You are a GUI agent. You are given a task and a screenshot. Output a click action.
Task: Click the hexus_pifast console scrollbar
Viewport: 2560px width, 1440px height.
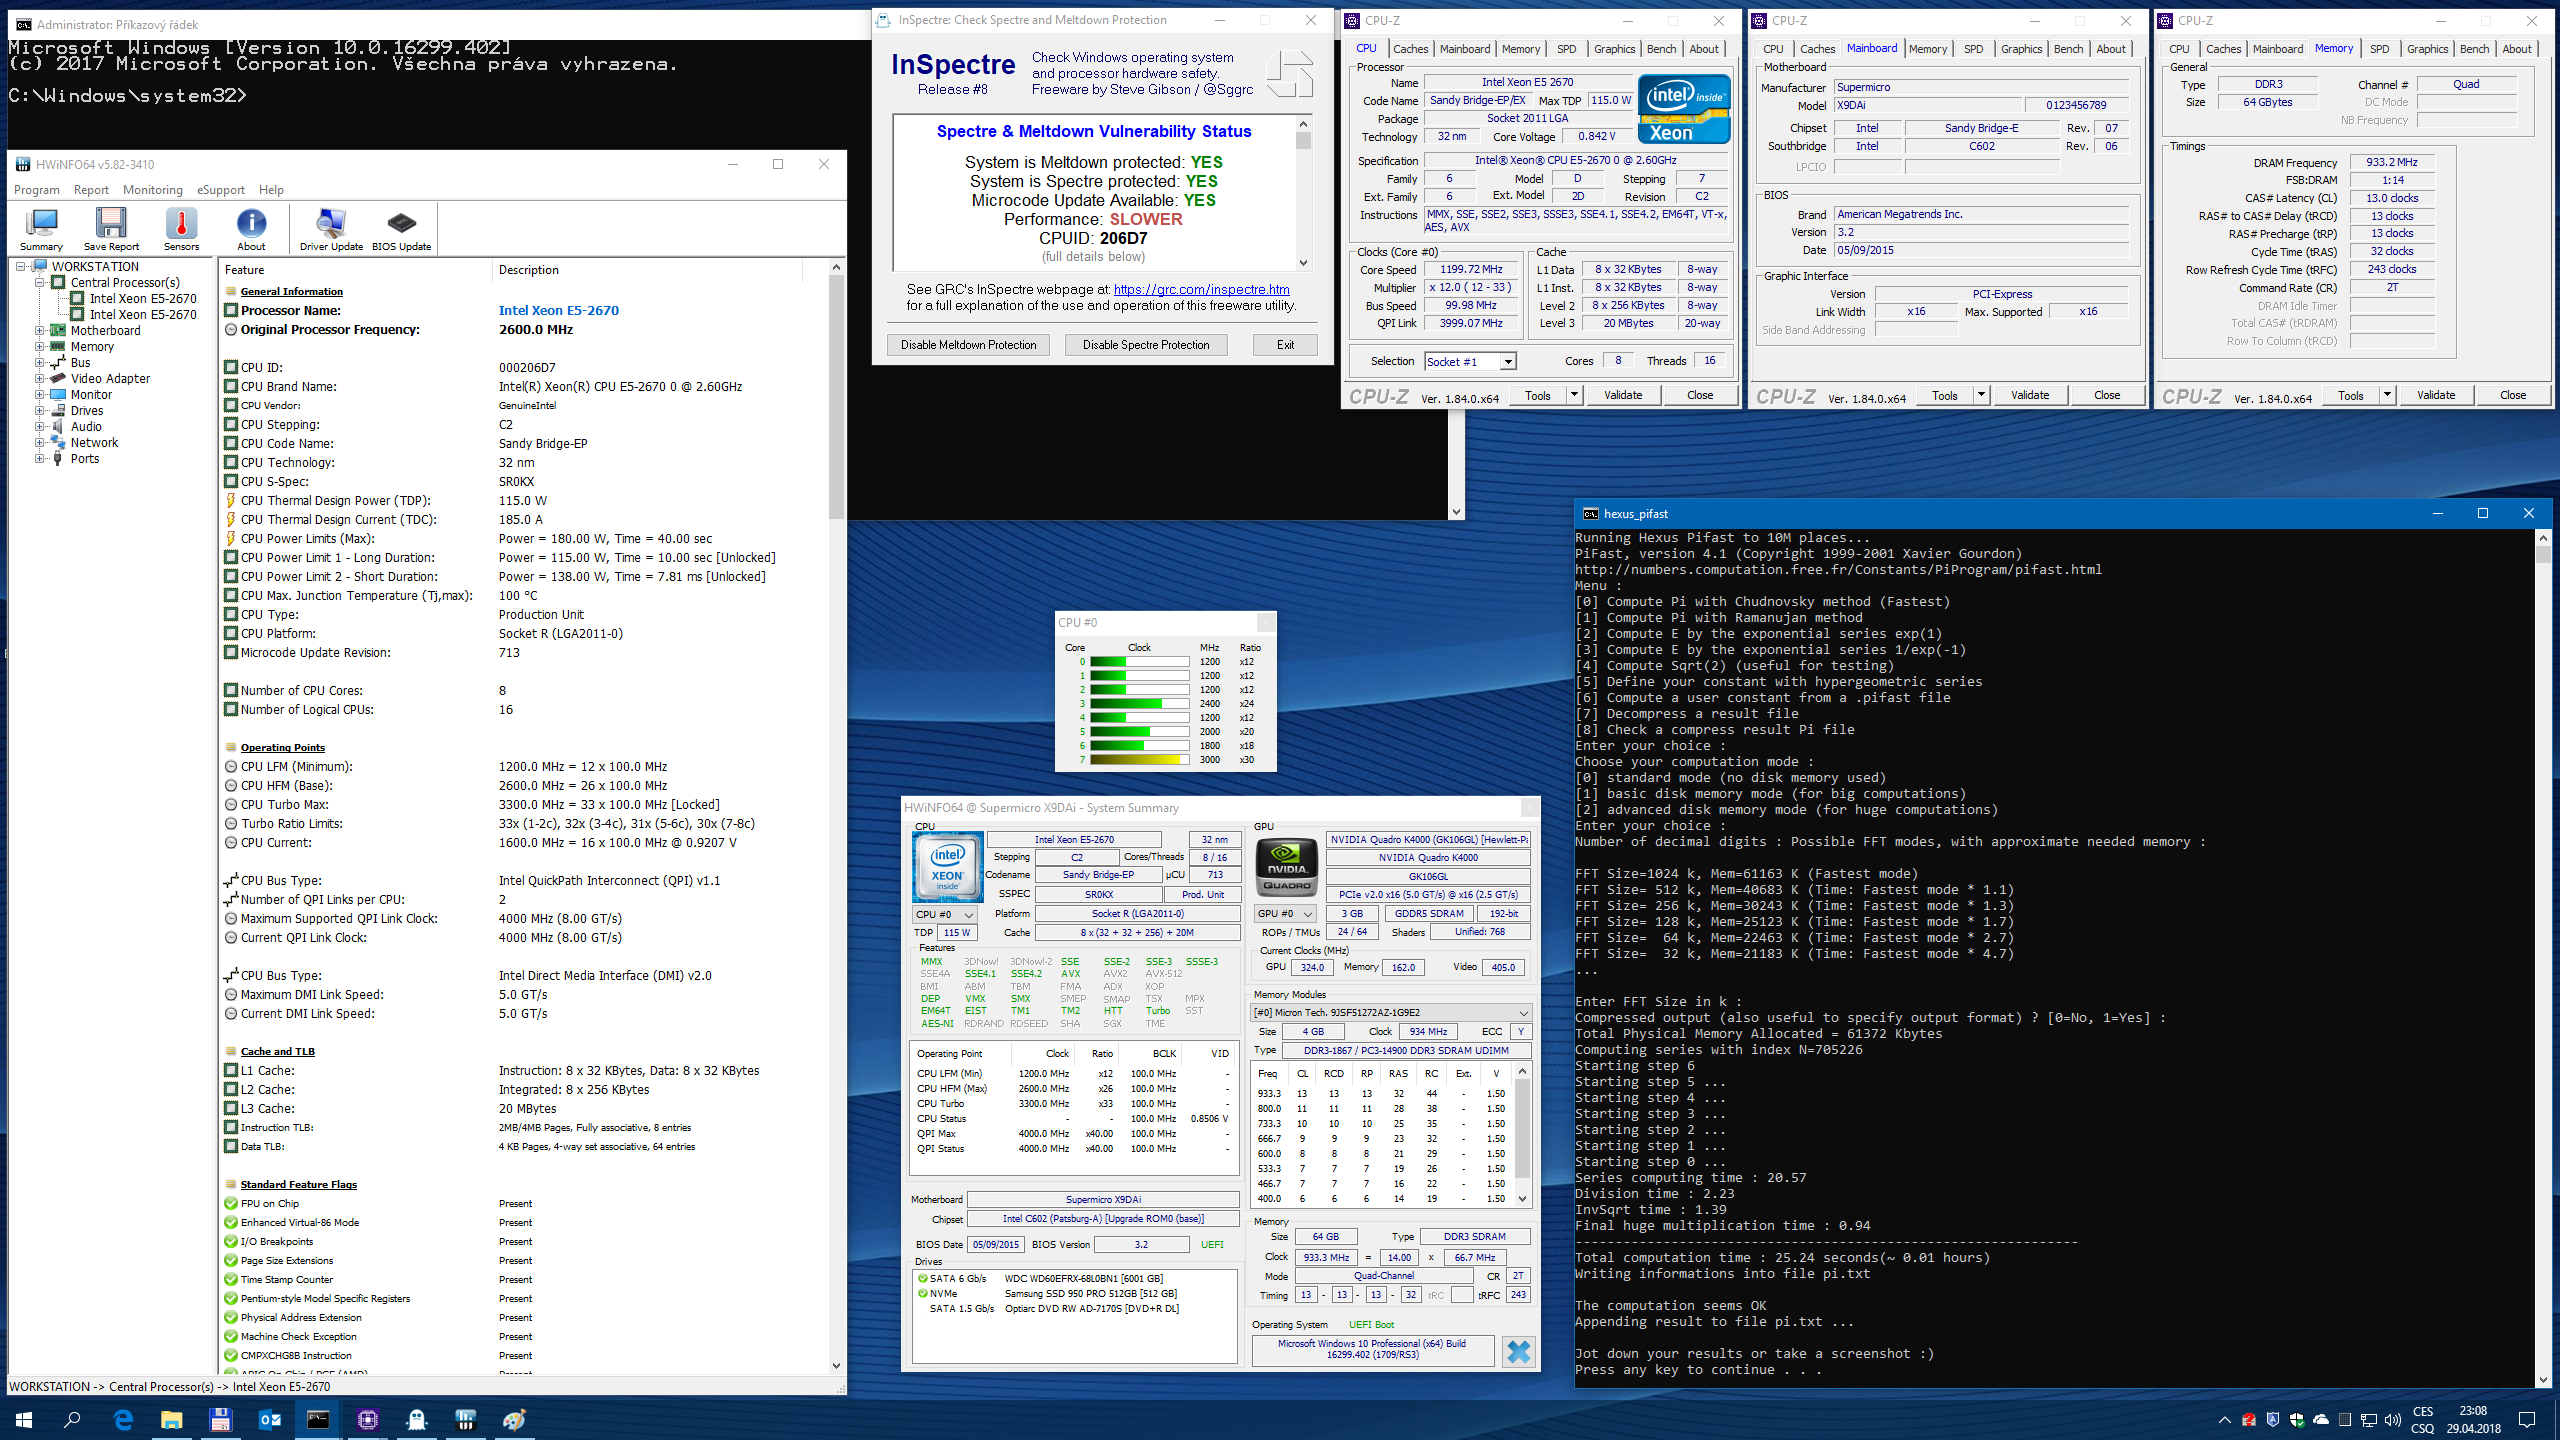click(2544, 958)
